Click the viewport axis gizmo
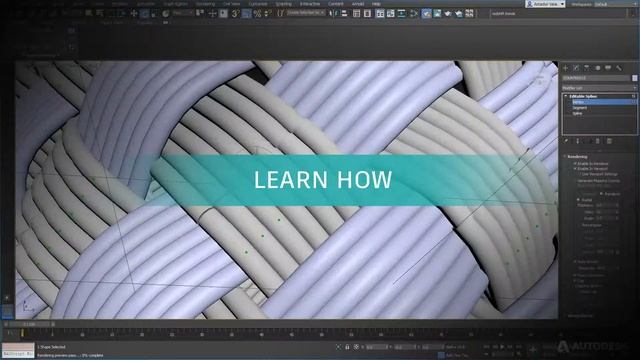Screen dimensions: 640x360 (x=28, y=307)
